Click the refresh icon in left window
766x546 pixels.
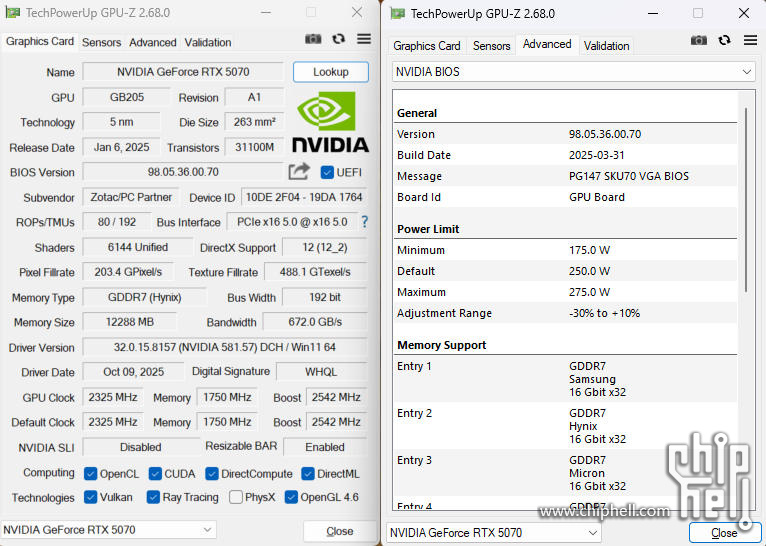339,39
